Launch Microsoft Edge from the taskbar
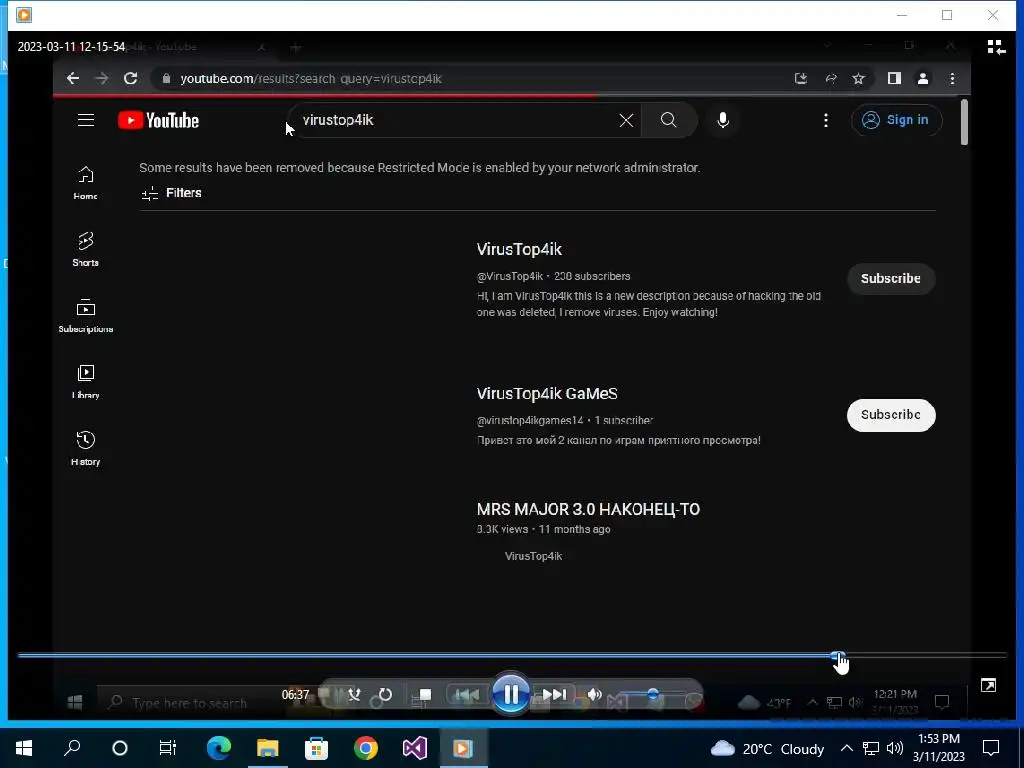This screenshot has height=768, width=1024. pos(218,748)
